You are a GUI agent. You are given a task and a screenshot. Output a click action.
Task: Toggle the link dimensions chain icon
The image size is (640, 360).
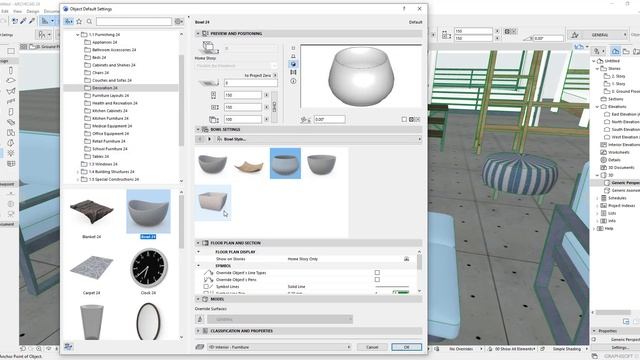[274, 107]
